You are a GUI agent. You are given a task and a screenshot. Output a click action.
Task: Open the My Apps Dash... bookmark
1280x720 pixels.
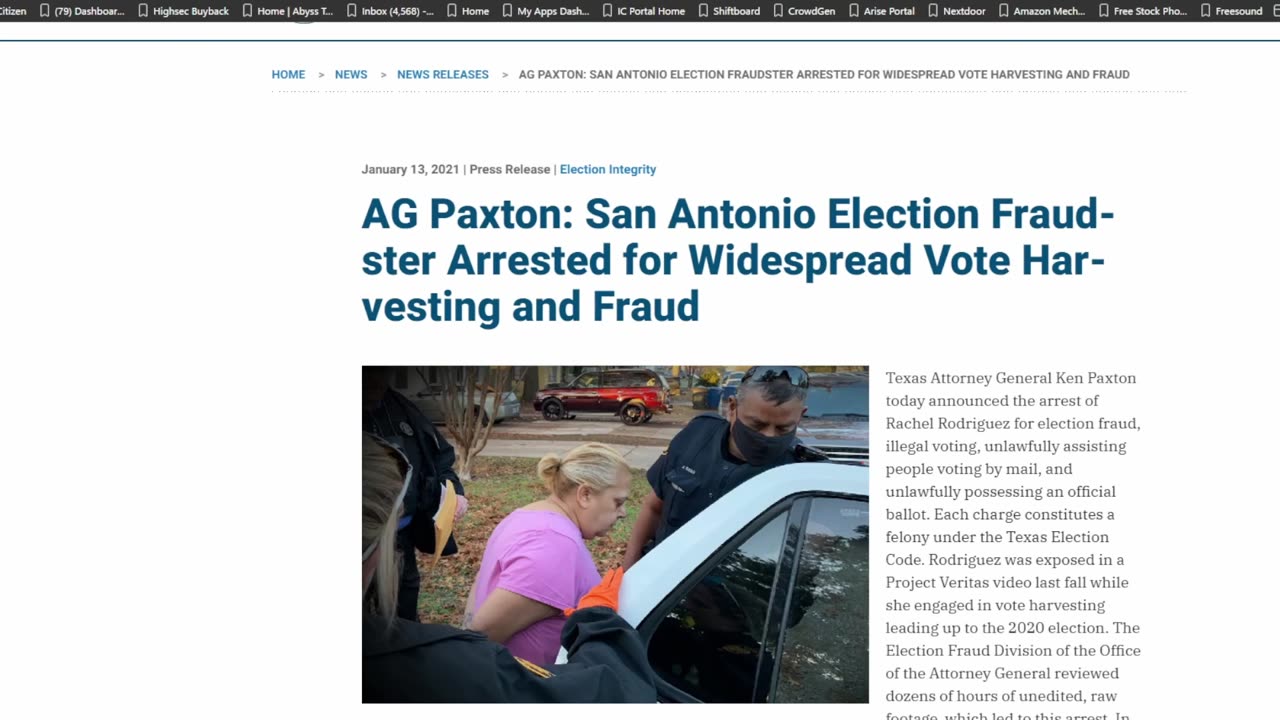pos(545,11)
